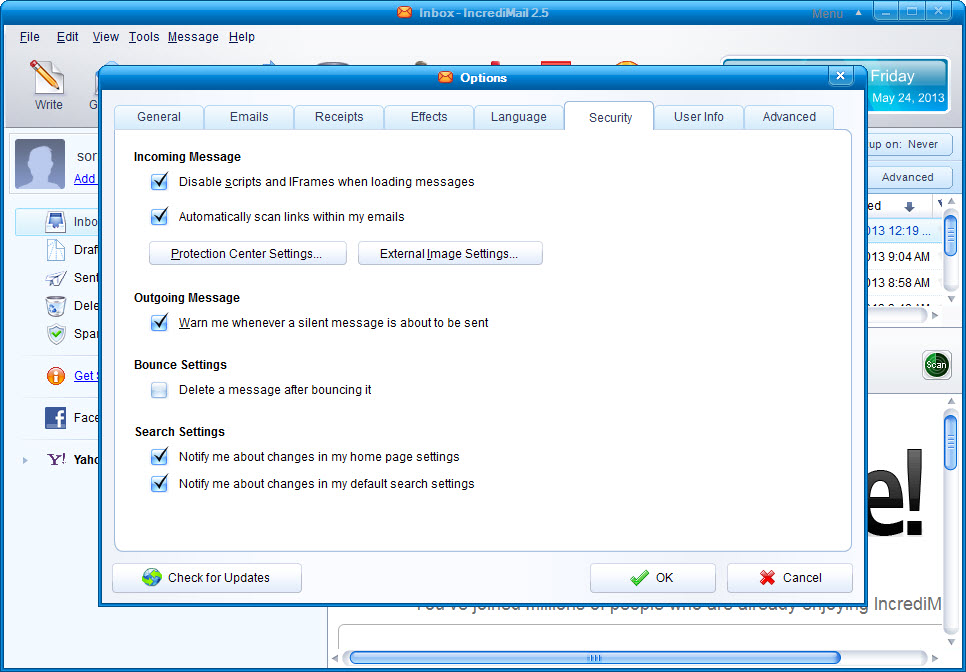
Task: Click the preview pane horizontal scrollbar
Action: (595, 658)
